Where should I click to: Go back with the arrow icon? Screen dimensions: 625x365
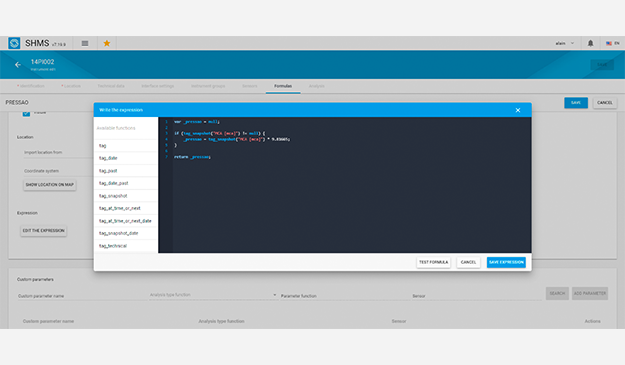coord(18,65)
